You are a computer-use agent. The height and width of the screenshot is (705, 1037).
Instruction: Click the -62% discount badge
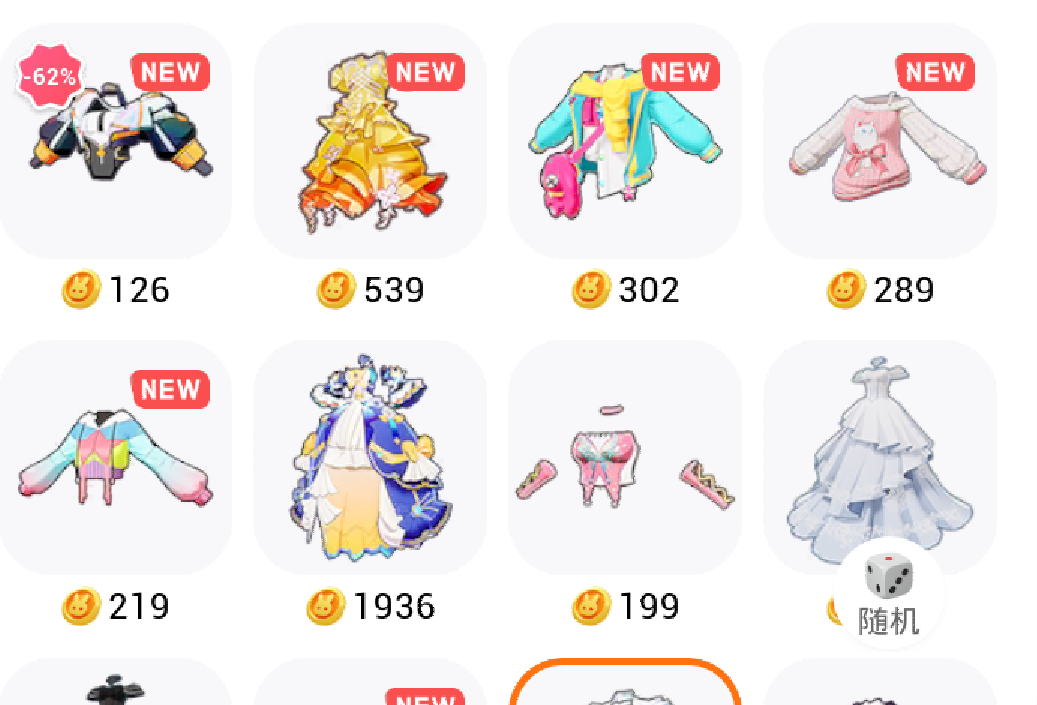tap(50, 76)
